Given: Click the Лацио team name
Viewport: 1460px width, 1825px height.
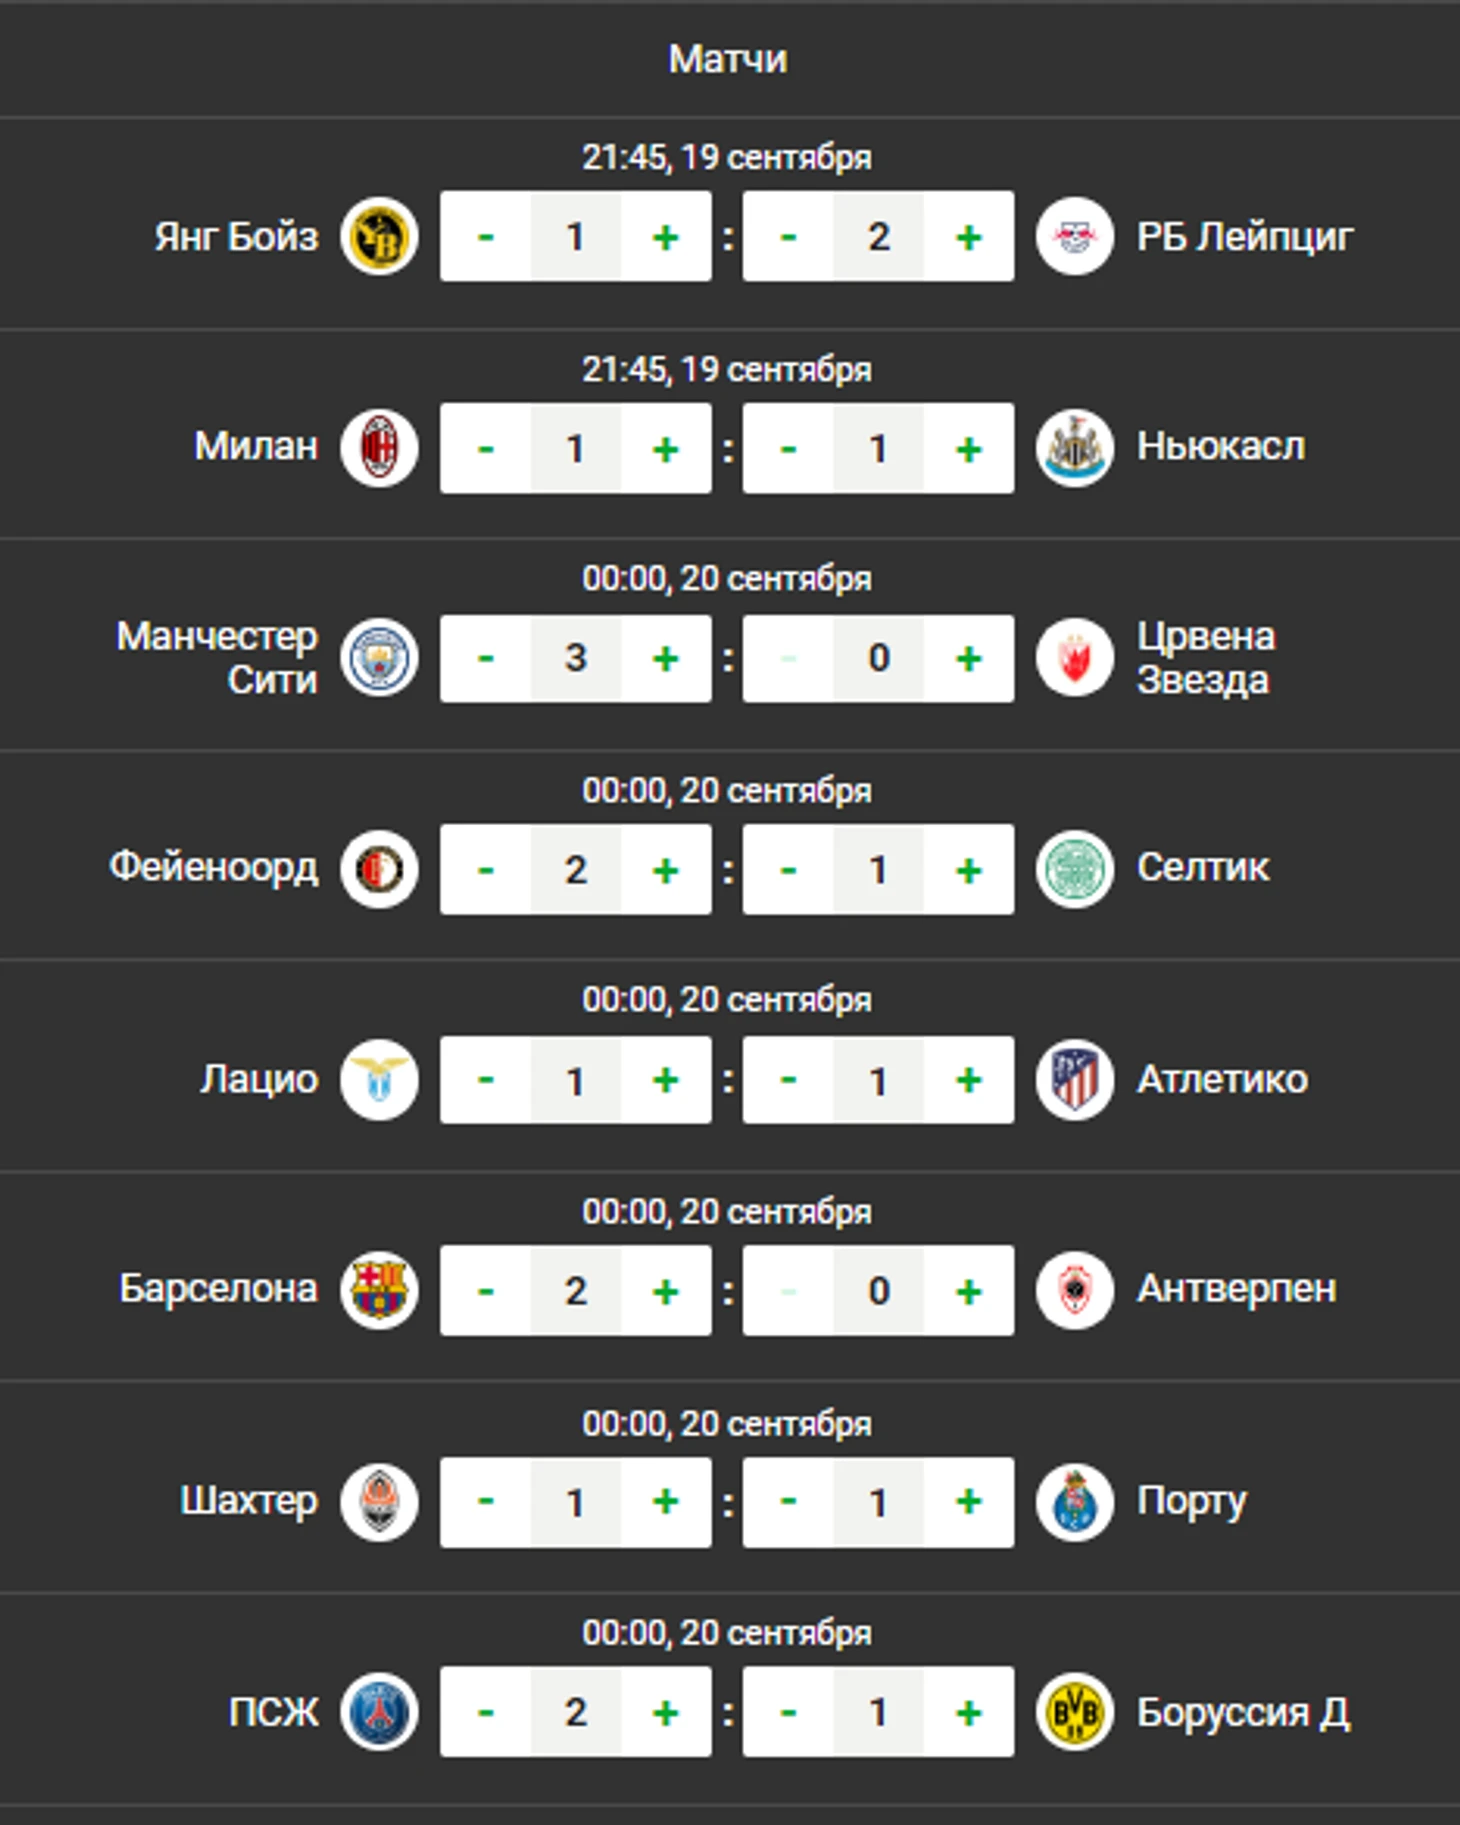Looking at the screenshot, I should [259, 1080].
